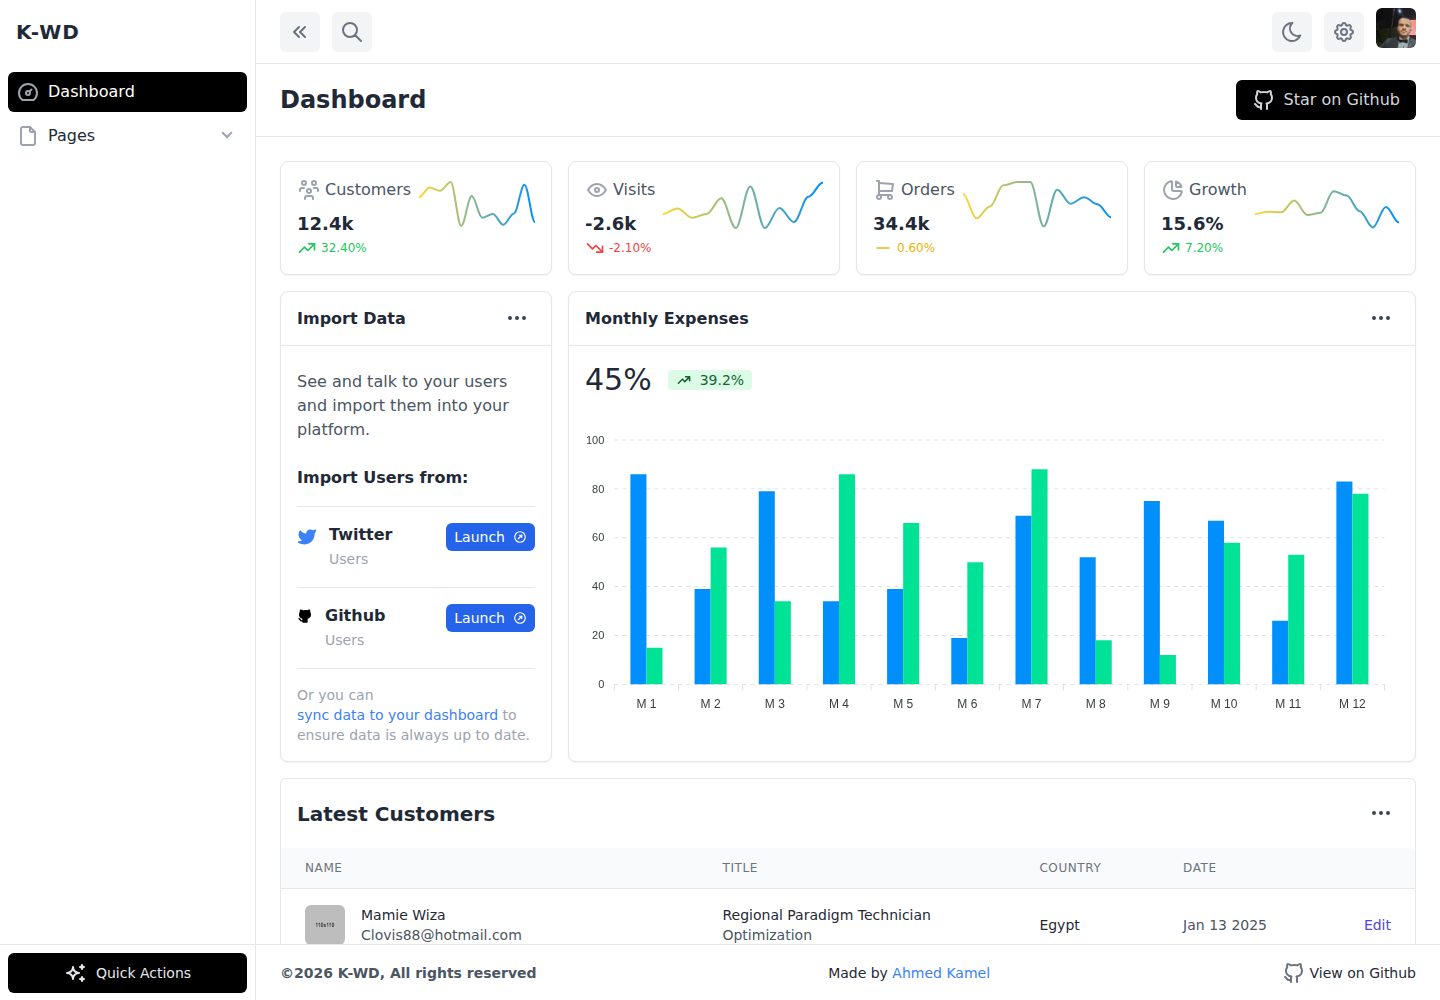Expand Pages menu chevron
1440x1000 pixels.
pyautogui.click(x=227, y=136)
